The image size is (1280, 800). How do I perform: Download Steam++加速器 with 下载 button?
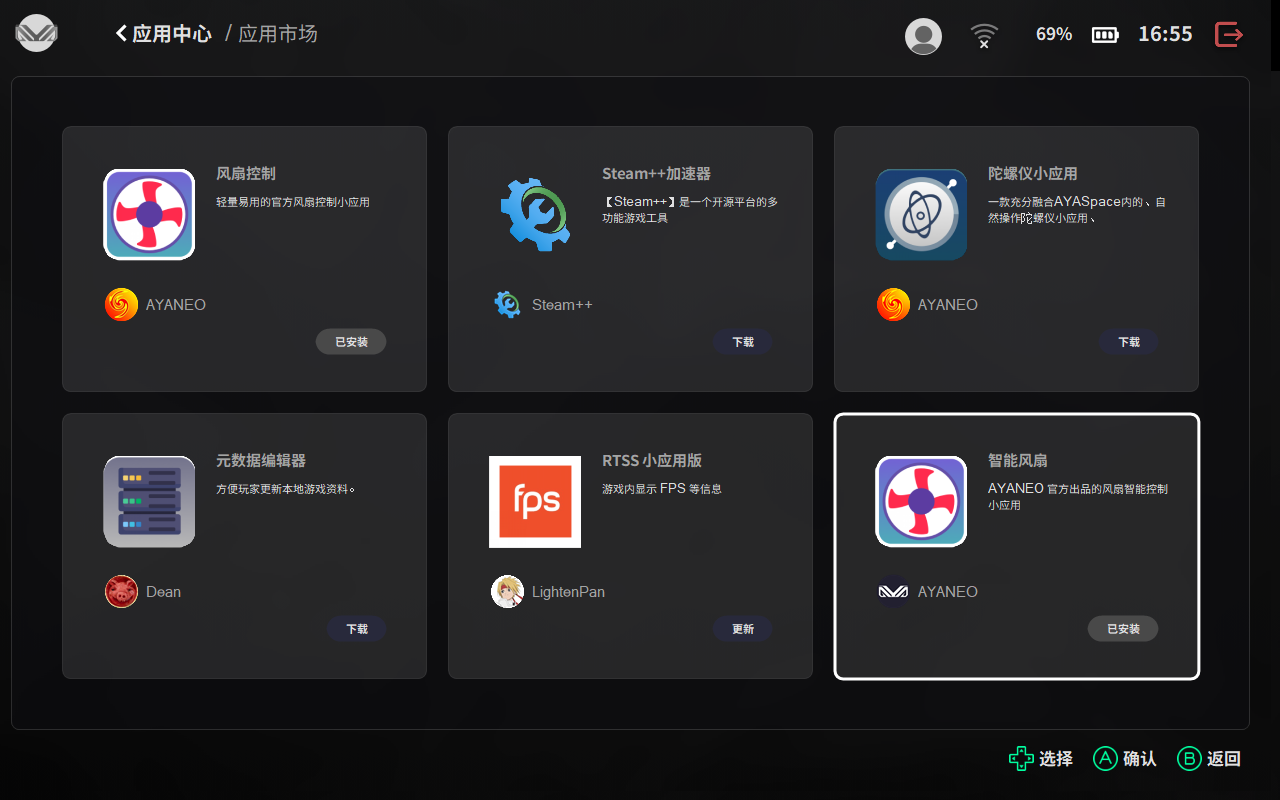743,342
